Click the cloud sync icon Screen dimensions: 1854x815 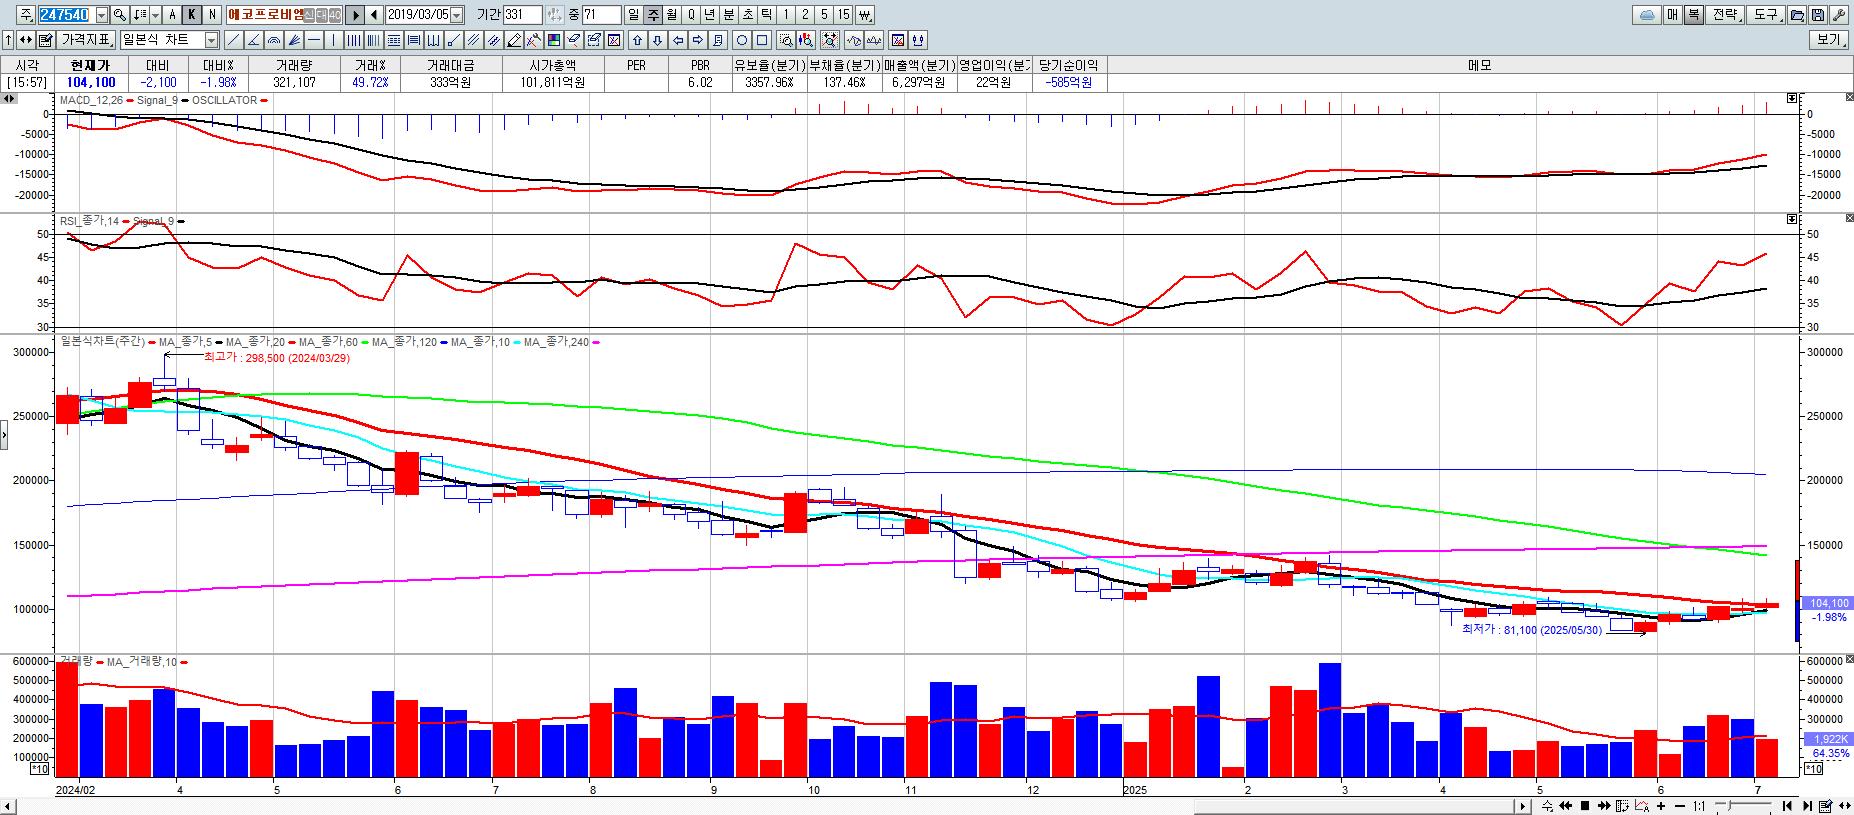point(1647,15)
